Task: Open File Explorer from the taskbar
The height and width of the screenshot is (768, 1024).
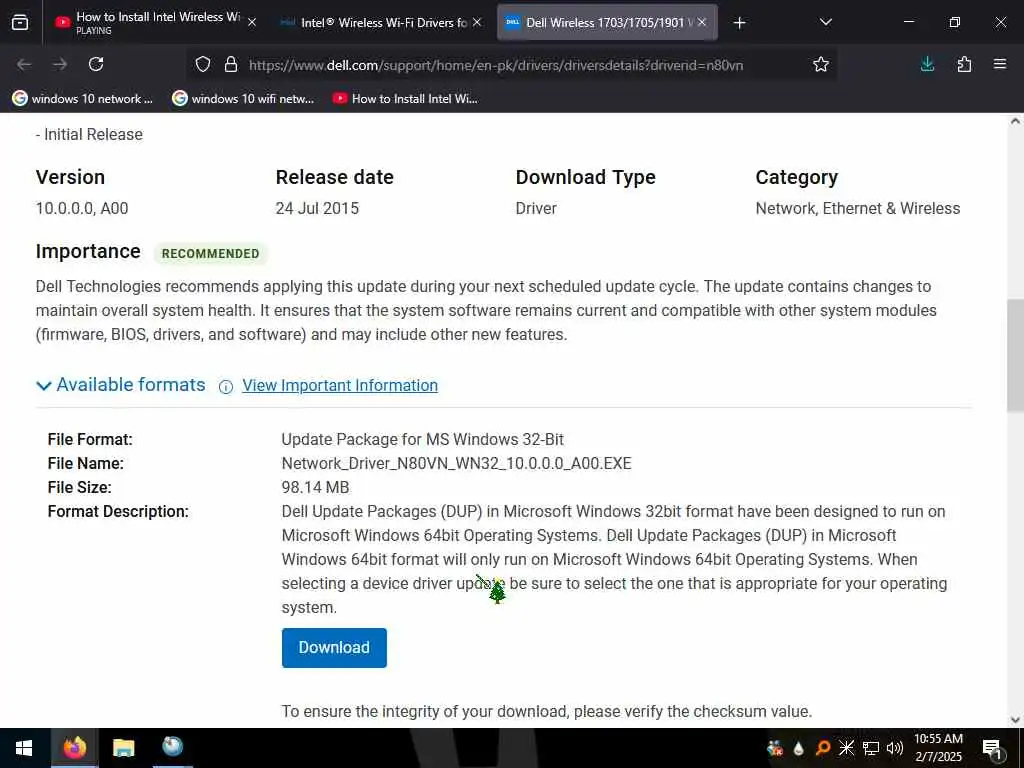Action: [123, 748]
